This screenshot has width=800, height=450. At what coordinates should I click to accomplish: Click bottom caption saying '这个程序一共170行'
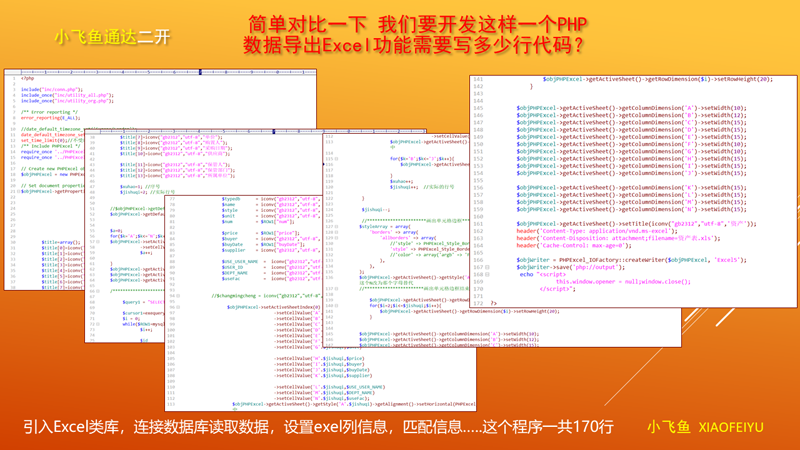tap(548, 427)
